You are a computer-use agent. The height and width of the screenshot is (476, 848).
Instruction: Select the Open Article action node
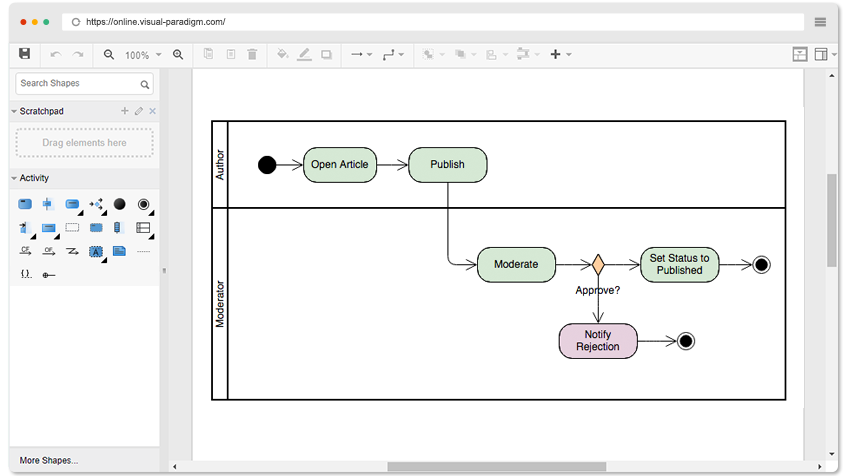[340, 164]
